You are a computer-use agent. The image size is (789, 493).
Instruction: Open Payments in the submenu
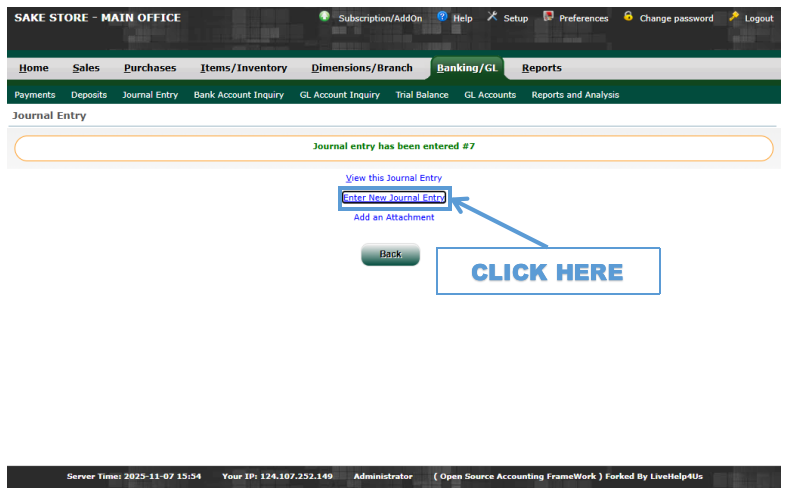[35, 95]
